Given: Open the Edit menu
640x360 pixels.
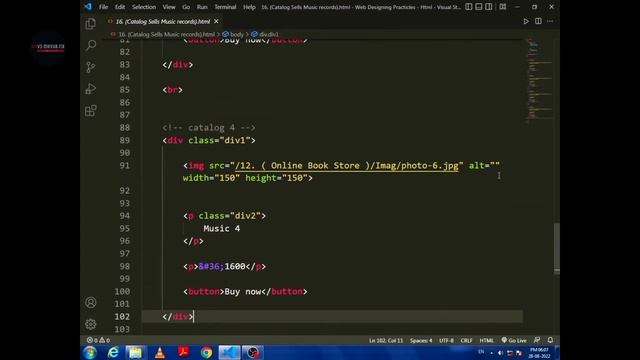Looking at the screenshot, I should click(120, 7).
